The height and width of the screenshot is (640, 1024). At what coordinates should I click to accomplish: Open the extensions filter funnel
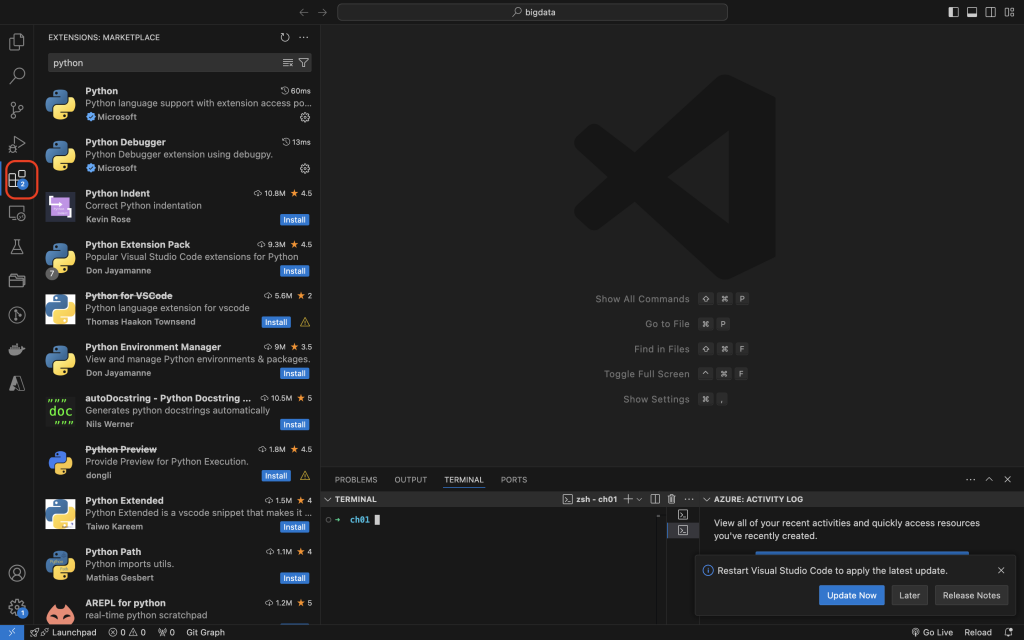click(x=304, y=63)
